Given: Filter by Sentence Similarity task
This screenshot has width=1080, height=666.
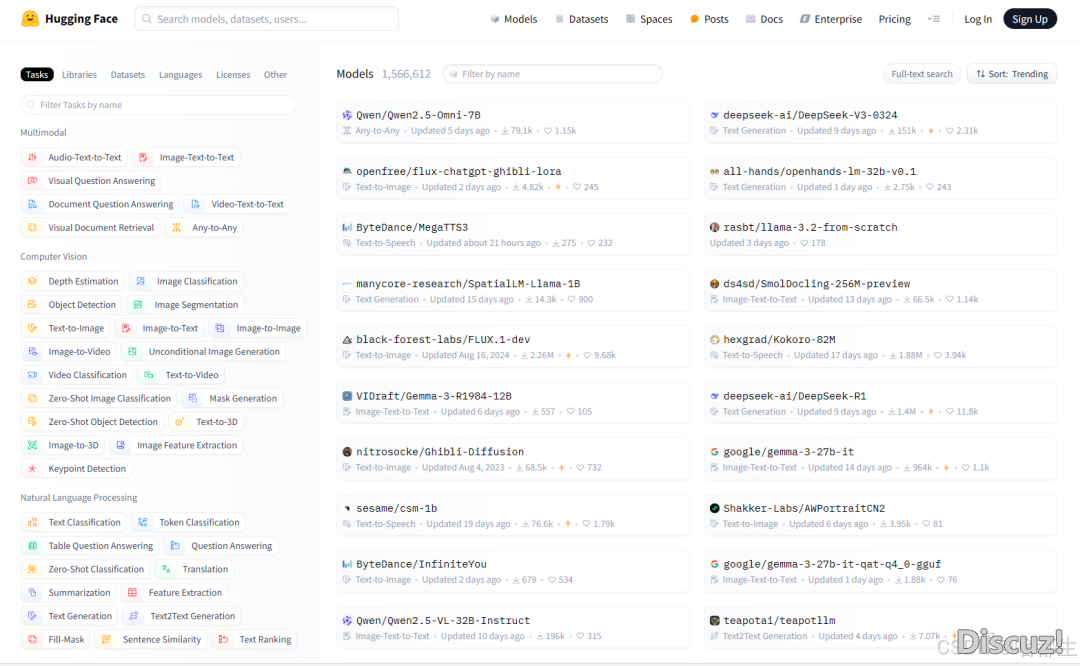Looking at the screenshot, I should 151,639.
